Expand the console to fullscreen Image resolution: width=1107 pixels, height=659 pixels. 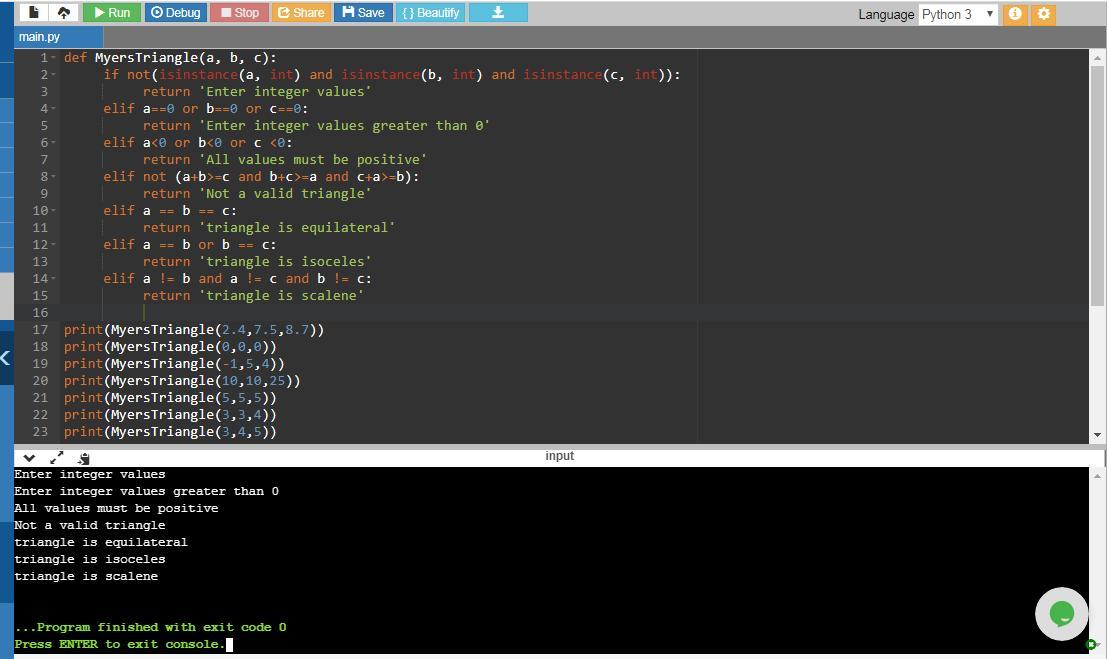(56, 457)
